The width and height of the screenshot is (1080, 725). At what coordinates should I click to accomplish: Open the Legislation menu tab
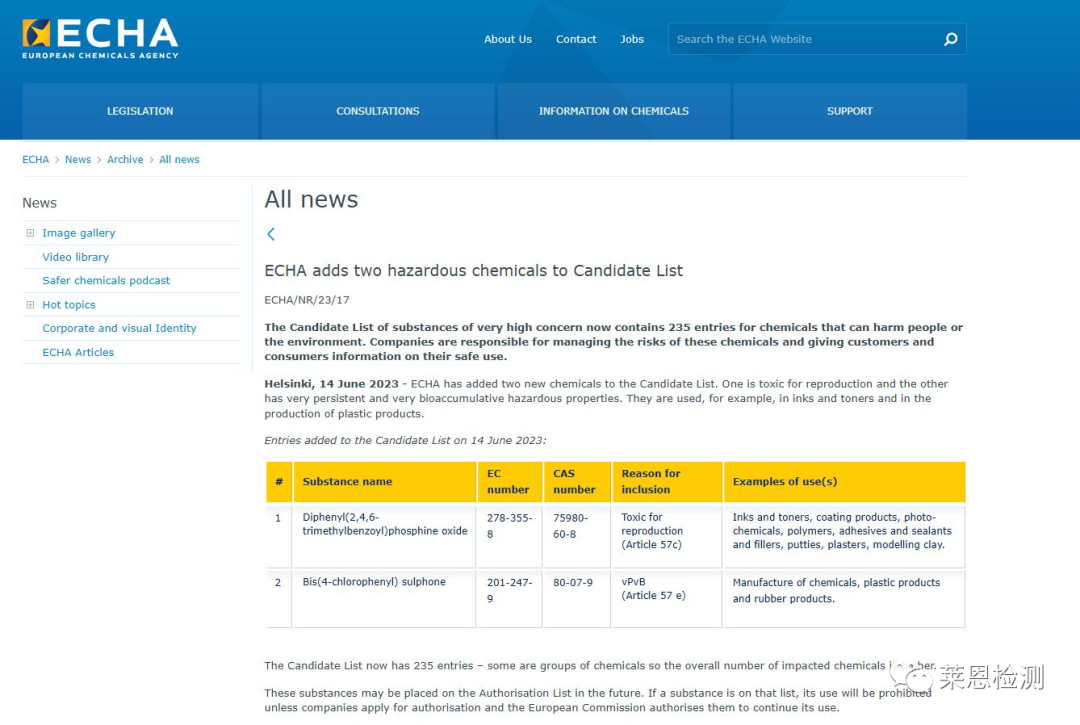coord(140,111)
